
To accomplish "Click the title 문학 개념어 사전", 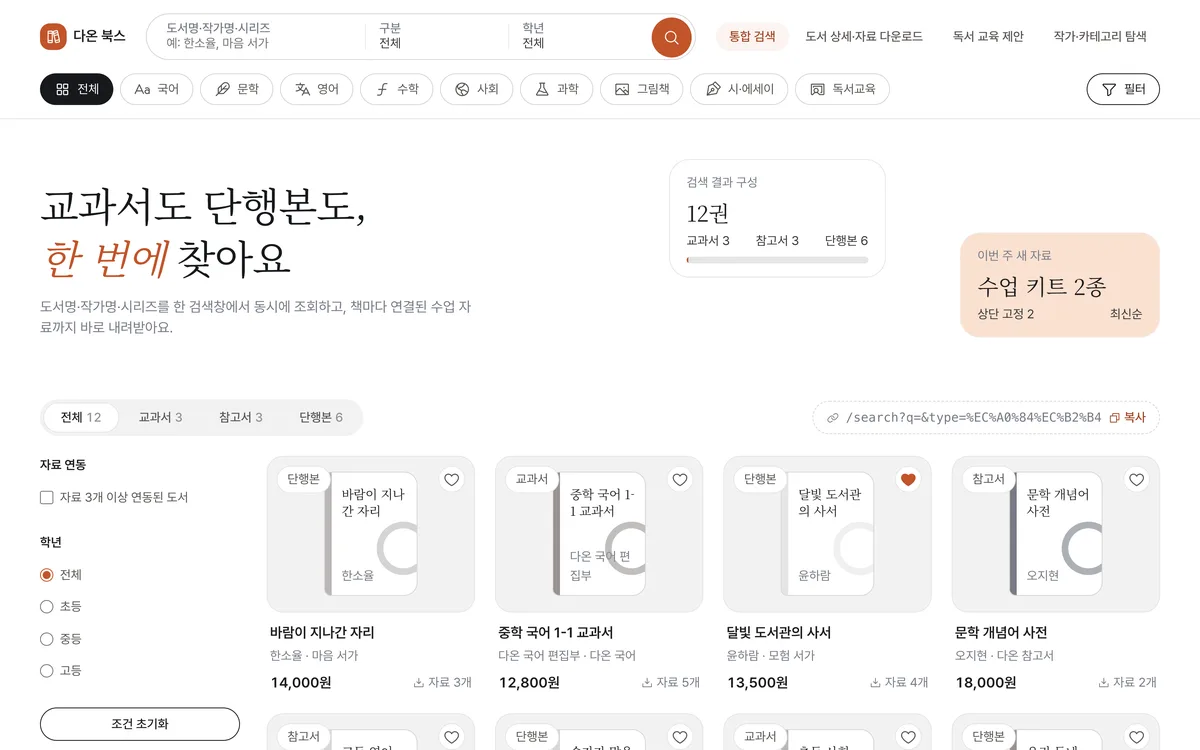I will pyautogui.click(x=1001, y=633).
